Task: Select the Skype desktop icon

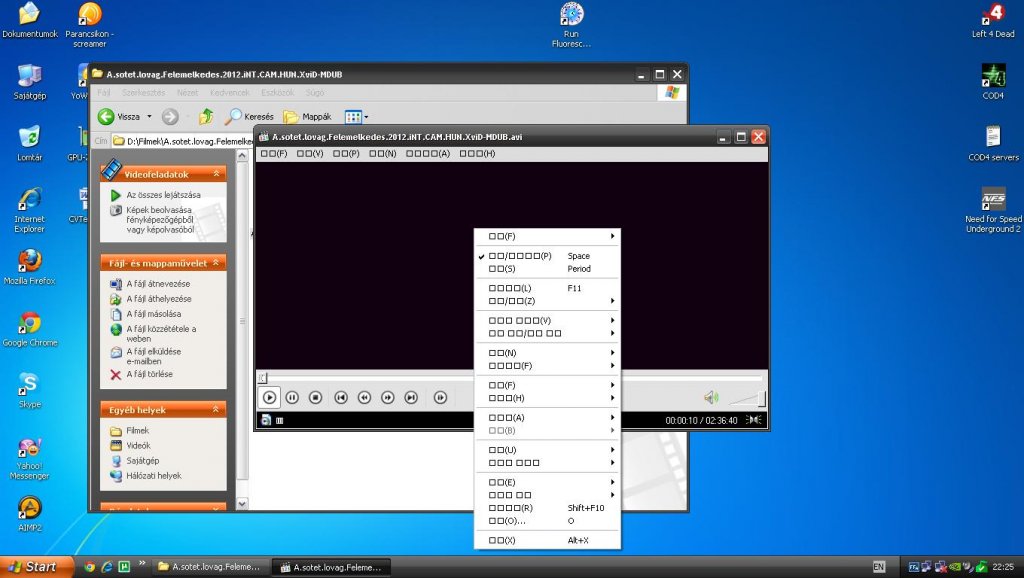Action: coord(29,391)
